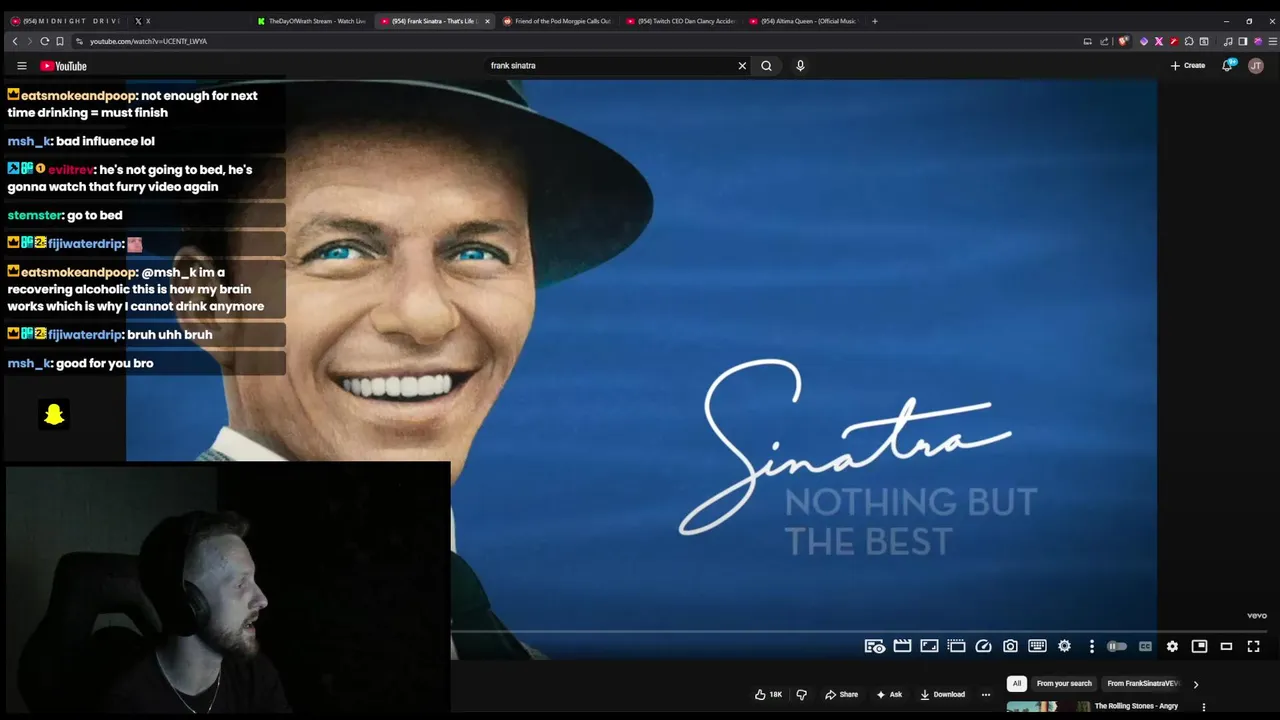The image size is (1280, 720).
Task: Click the clapperboard player icon
Action: pos(902,646)
